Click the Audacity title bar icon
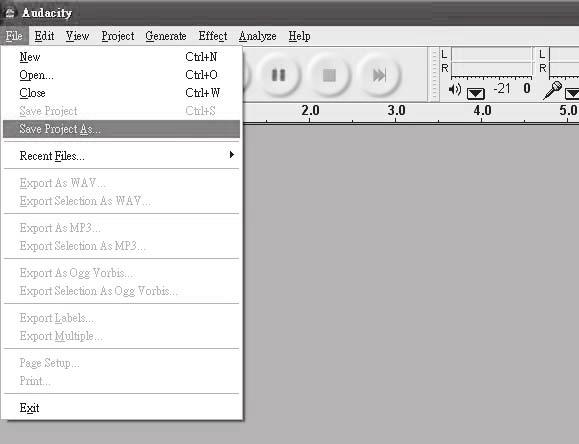 pos(10,13)
